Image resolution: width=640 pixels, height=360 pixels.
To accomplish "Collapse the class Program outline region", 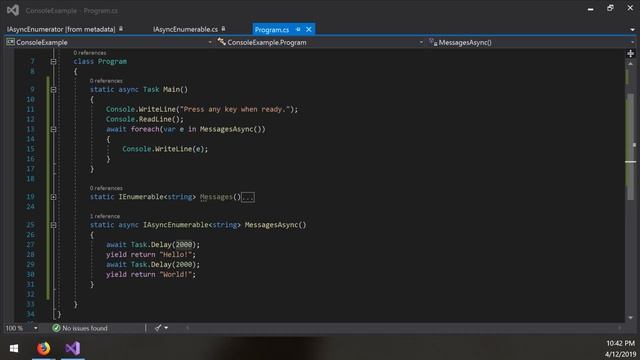I will 53,62.
